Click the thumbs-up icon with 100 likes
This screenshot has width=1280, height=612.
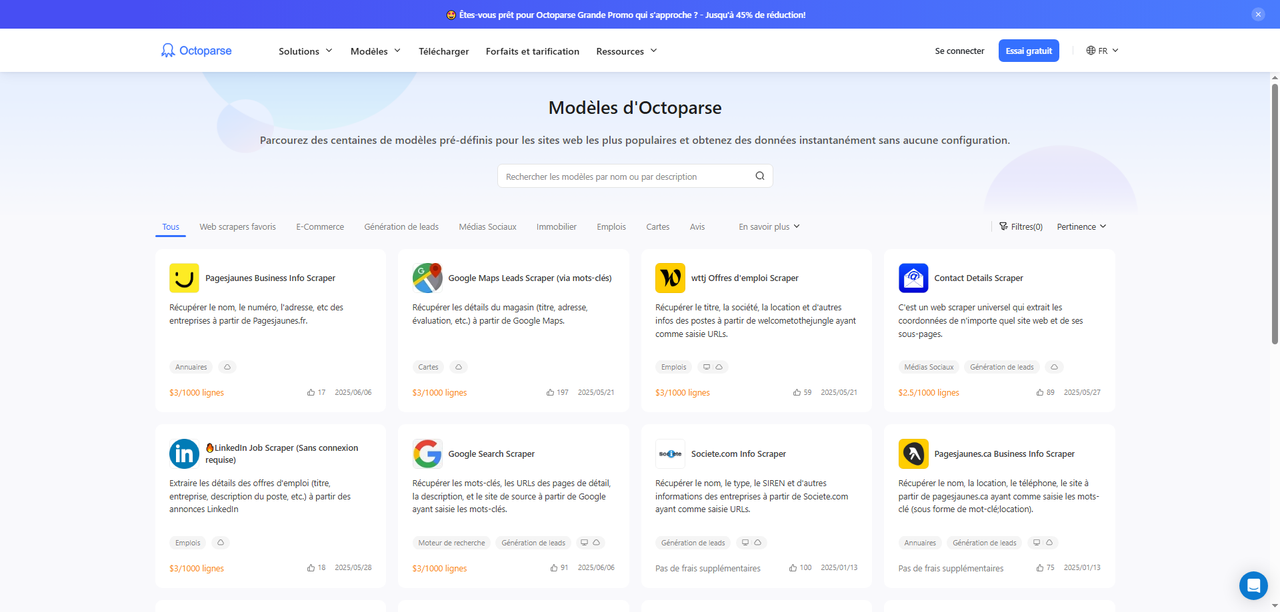(x=793, y=568)
